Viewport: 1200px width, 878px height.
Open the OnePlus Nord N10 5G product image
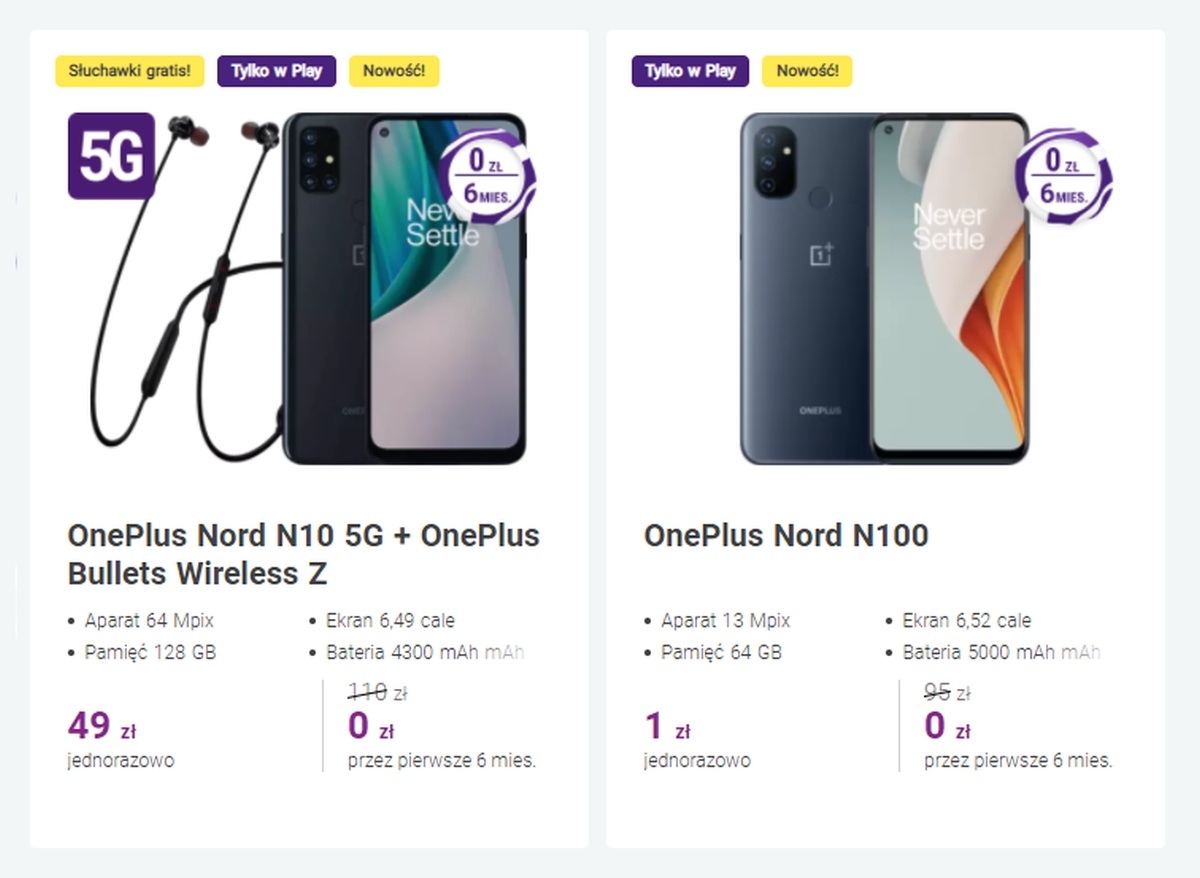(403, 289)
